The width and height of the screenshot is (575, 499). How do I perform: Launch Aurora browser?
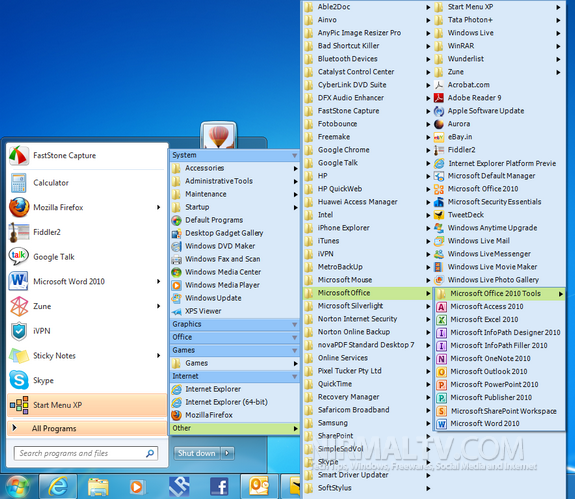(499, 124)
